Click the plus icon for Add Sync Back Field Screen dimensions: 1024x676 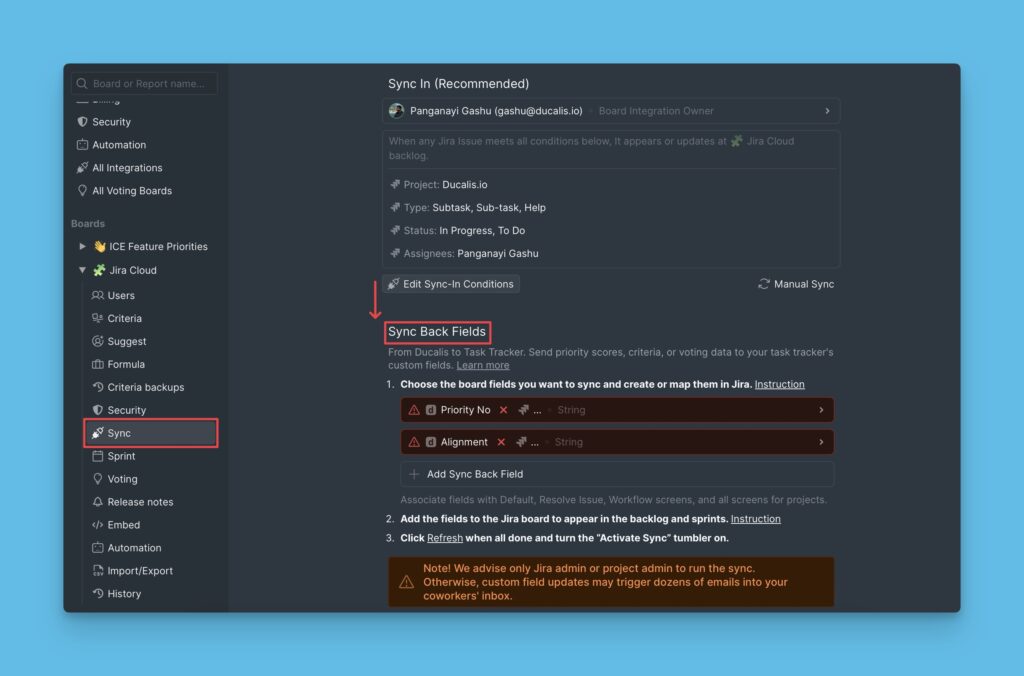tap(414, 474)
